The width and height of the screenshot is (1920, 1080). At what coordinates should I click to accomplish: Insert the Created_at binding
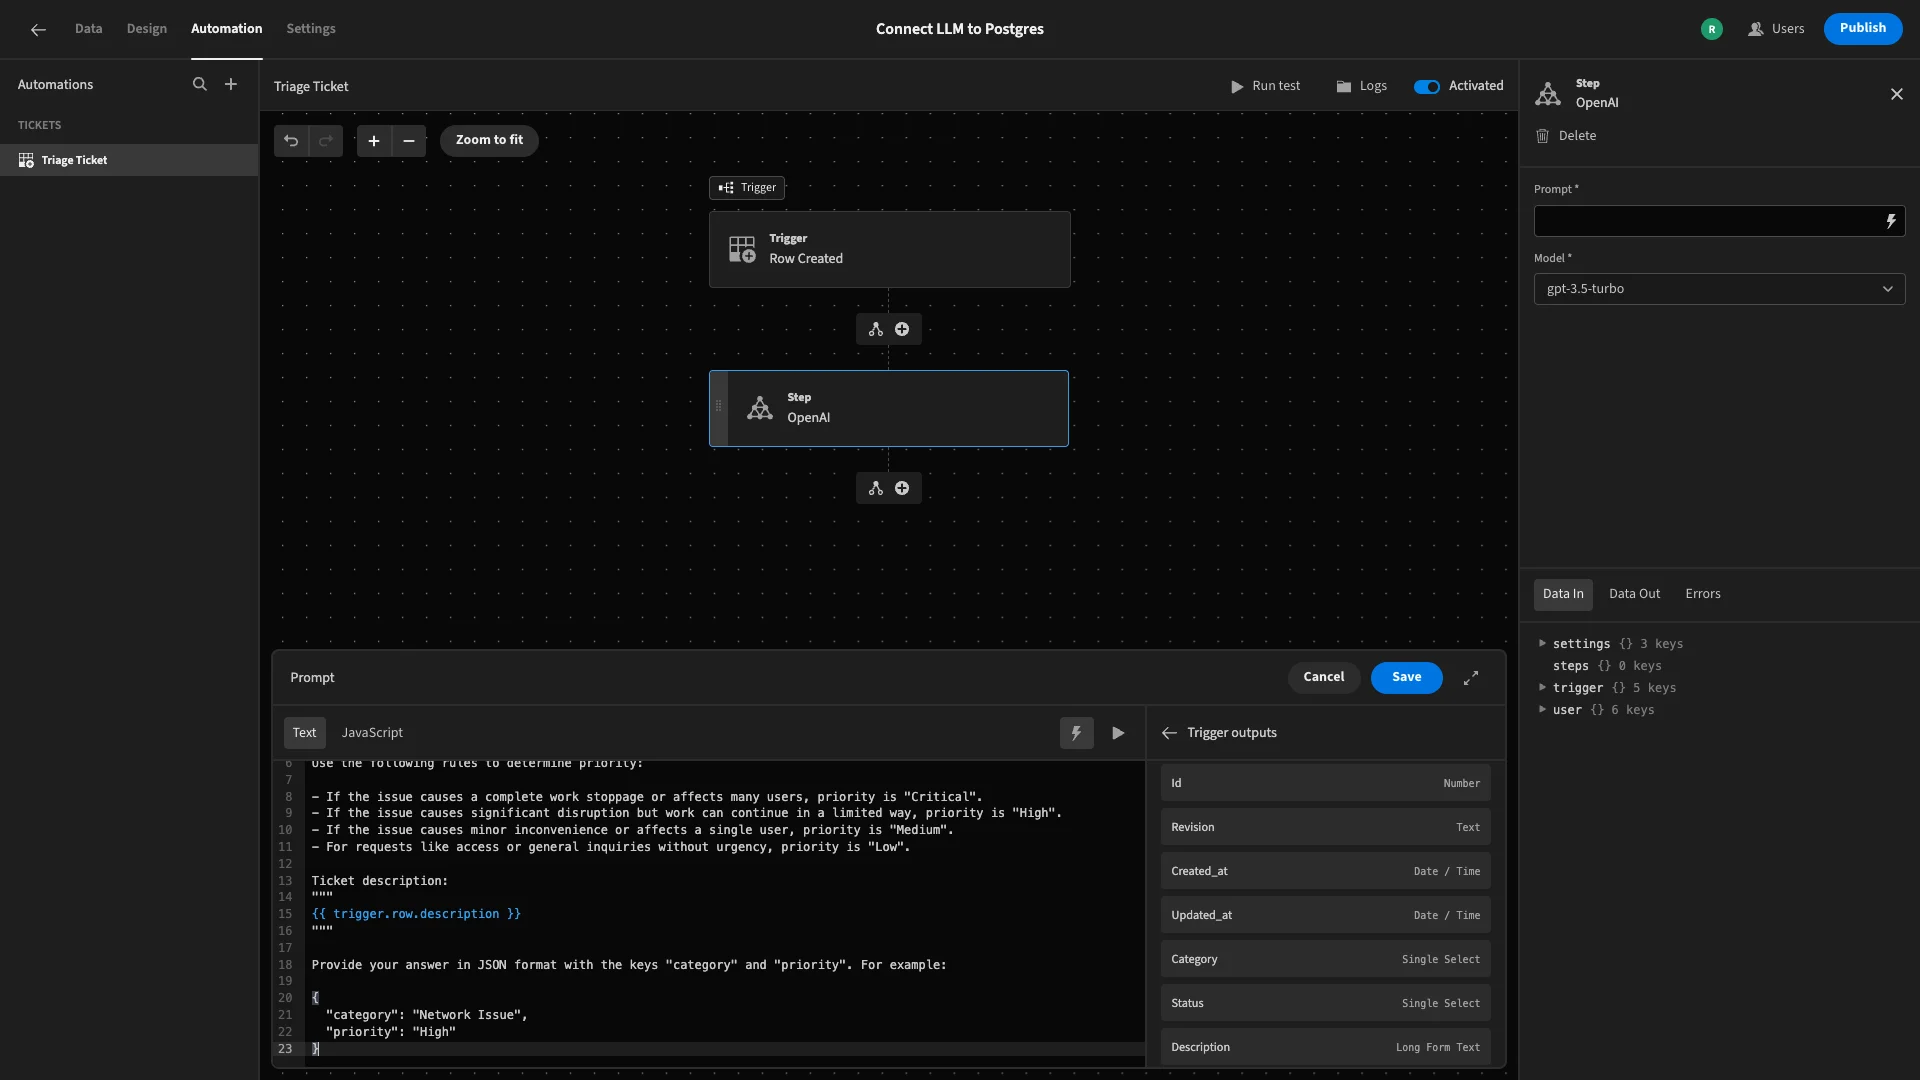tap(1325, 871)
